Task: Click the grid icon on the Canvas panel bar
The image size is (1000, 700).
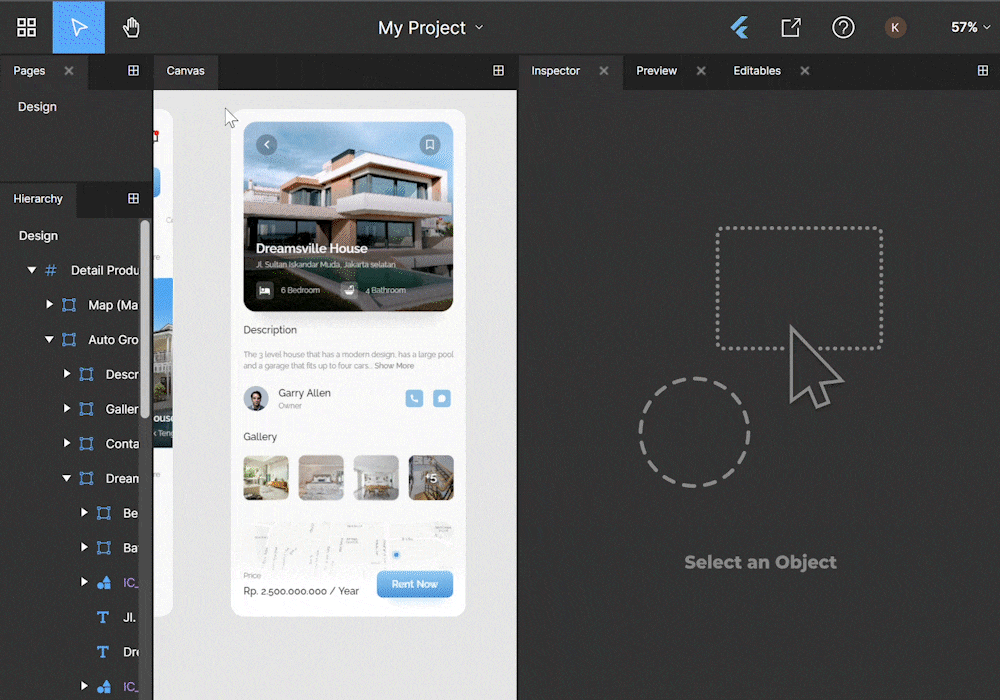Action: point(498,70)
